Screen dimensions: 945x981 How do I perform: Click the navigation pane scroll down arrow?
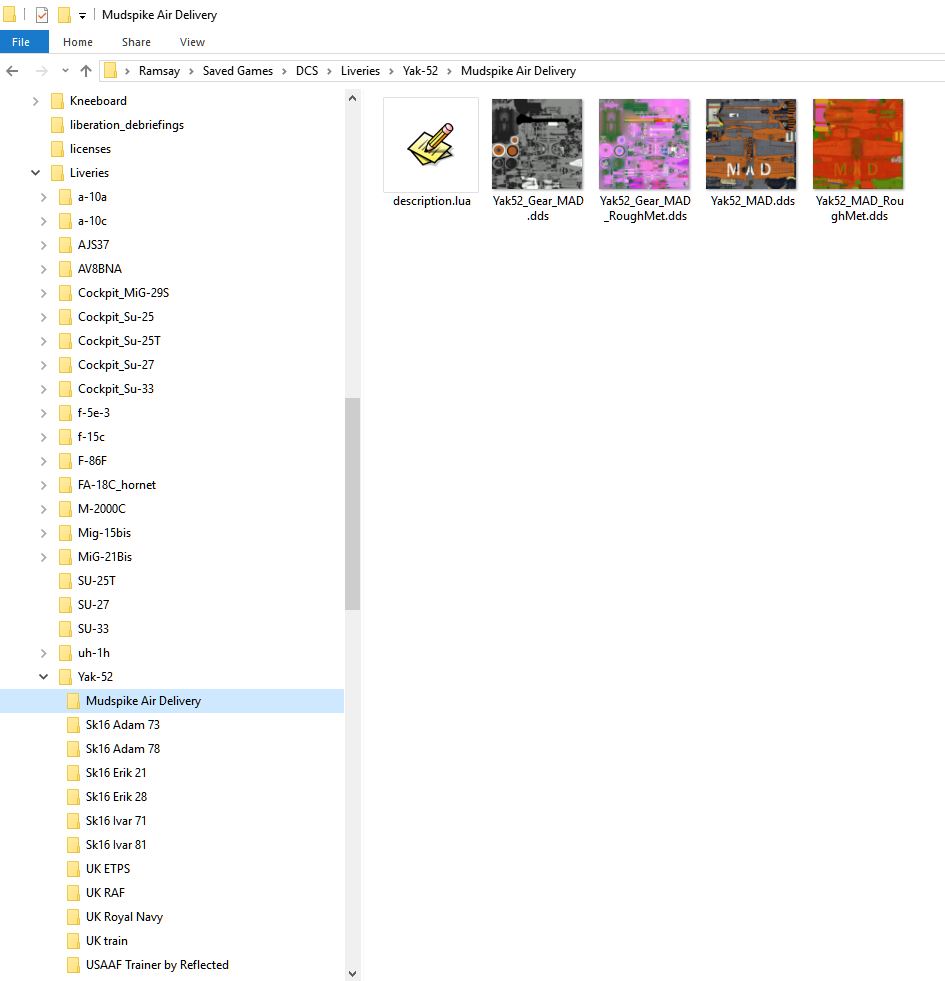click(352, 973)
